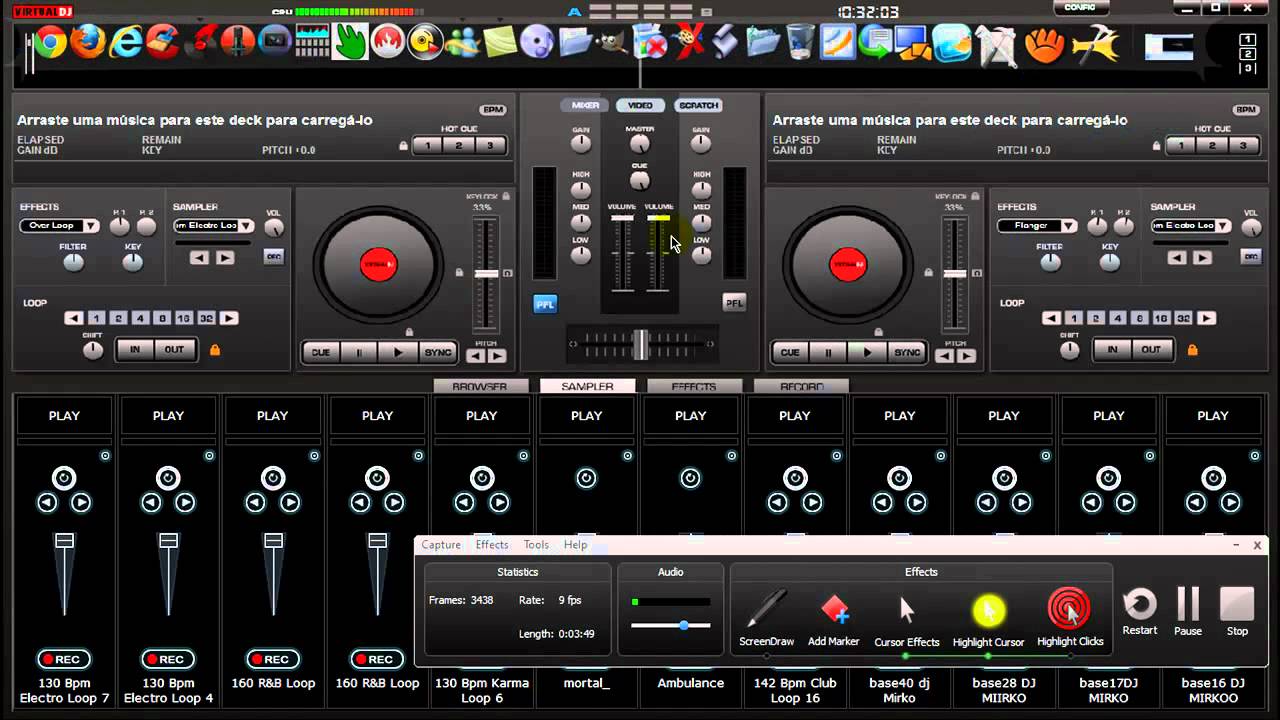The image size is (1280, 720).
Task: Pause the right deck
Action: point(828,352)
